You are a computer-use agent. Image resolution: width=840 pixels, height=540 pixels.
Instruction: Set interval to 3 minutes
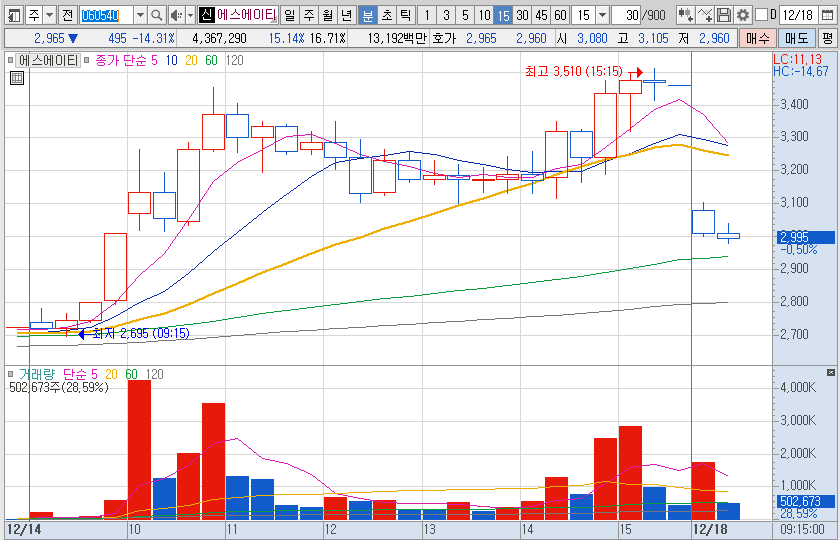446,15
